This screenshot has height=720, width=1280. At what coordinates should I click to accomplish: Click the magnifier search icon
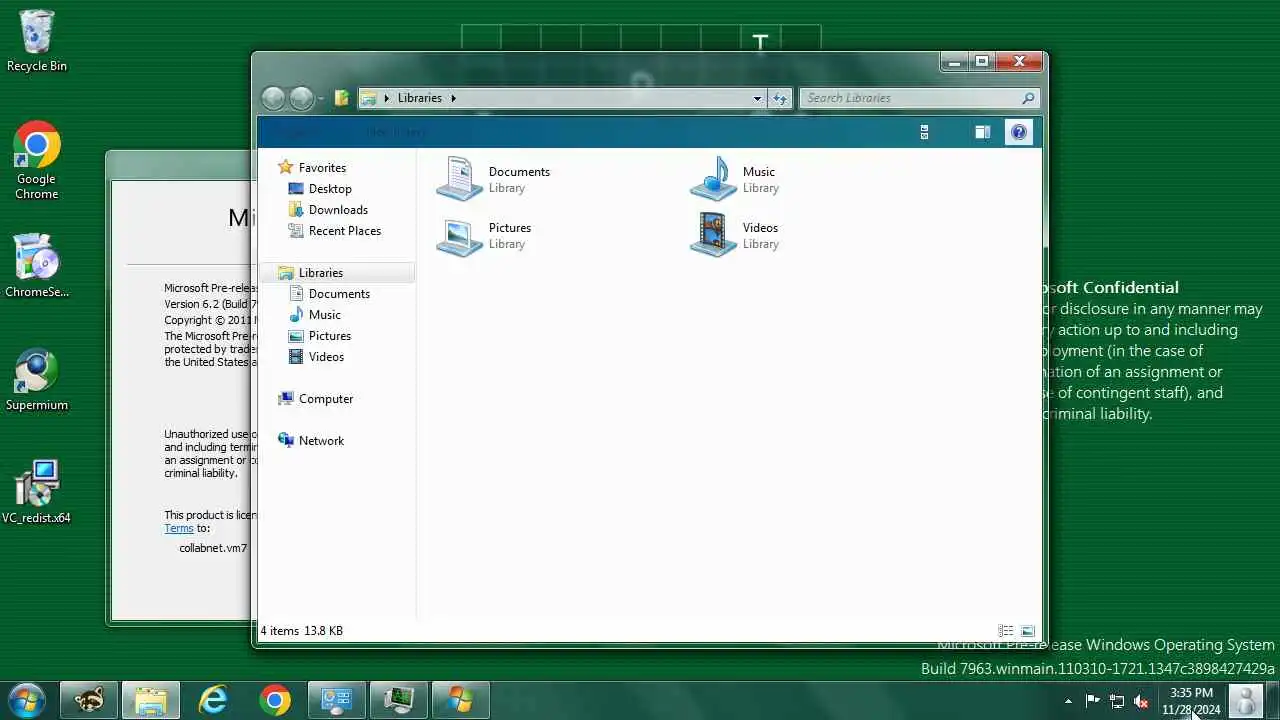(x=1028, y=98)
